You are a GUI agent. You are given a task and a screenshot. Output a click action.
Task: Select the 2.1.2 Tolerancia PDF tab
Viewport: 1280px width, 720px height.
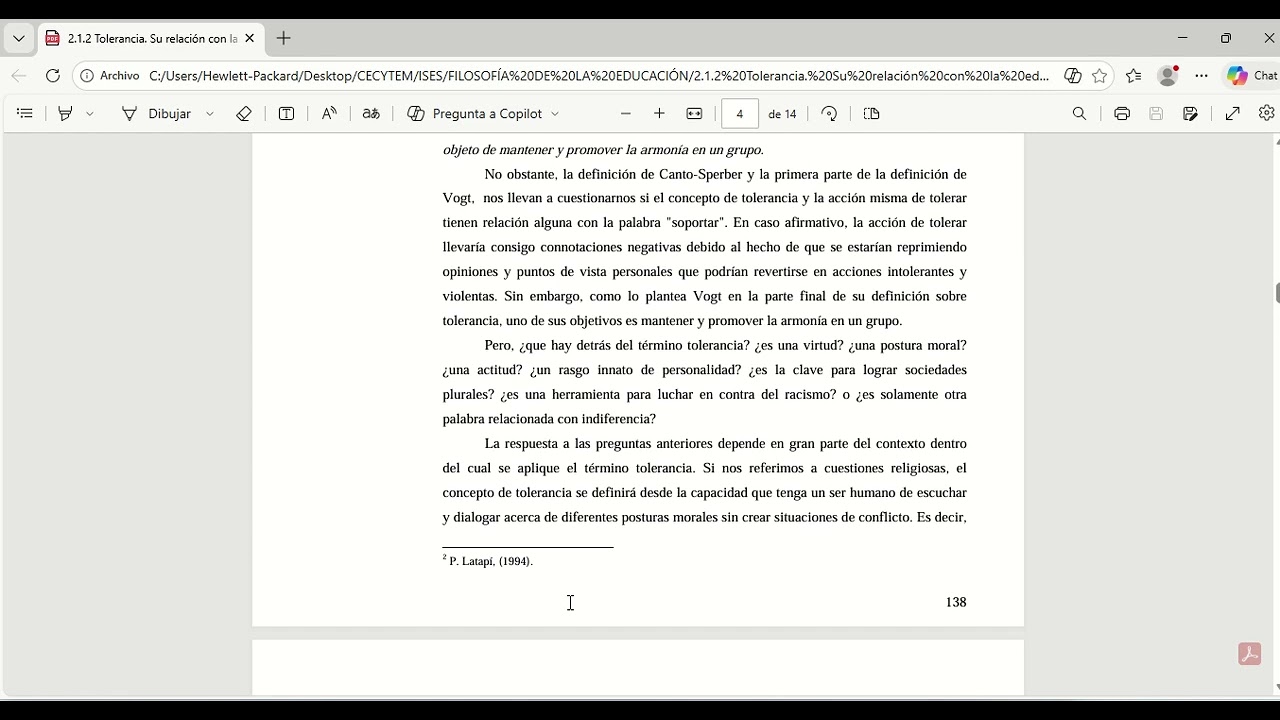(x=150, y=39)
